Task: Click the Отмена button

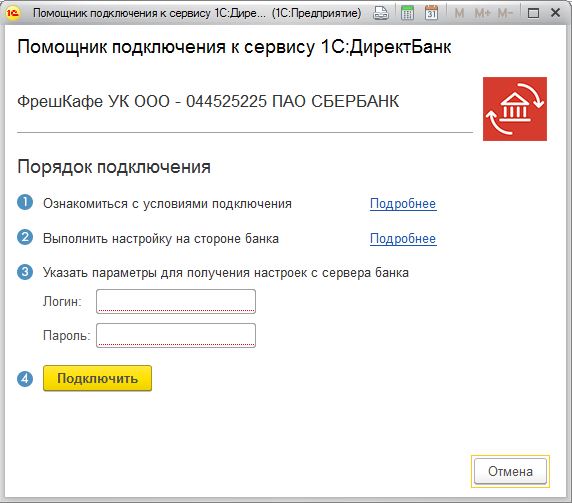Action: coord(510,471)
